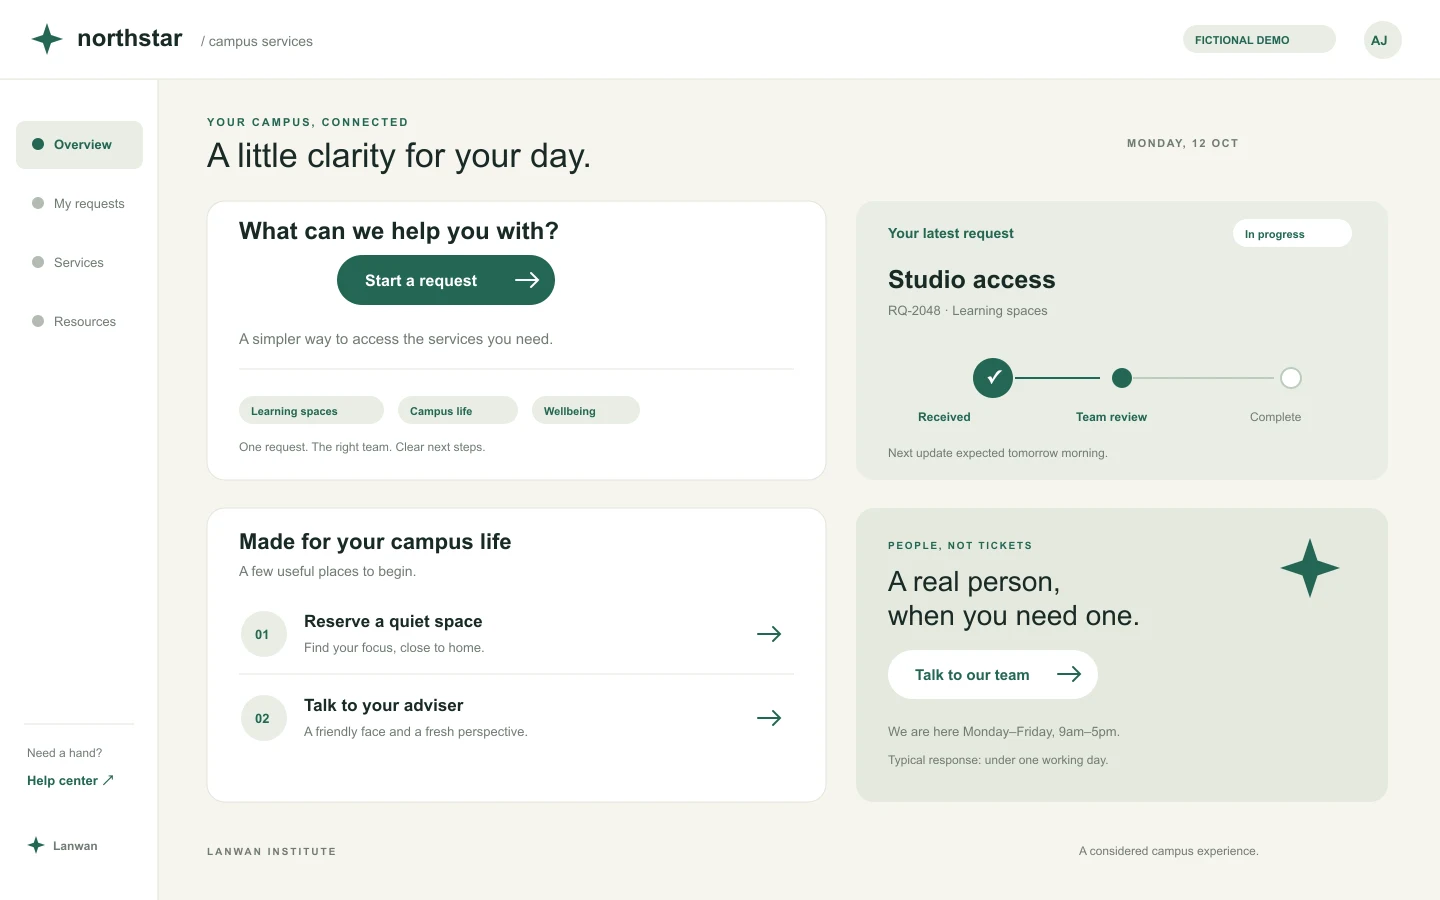Click the Lanwan star icon in sidebar
Viewport: 1440px width, 900px height.
tap(36, 845)
